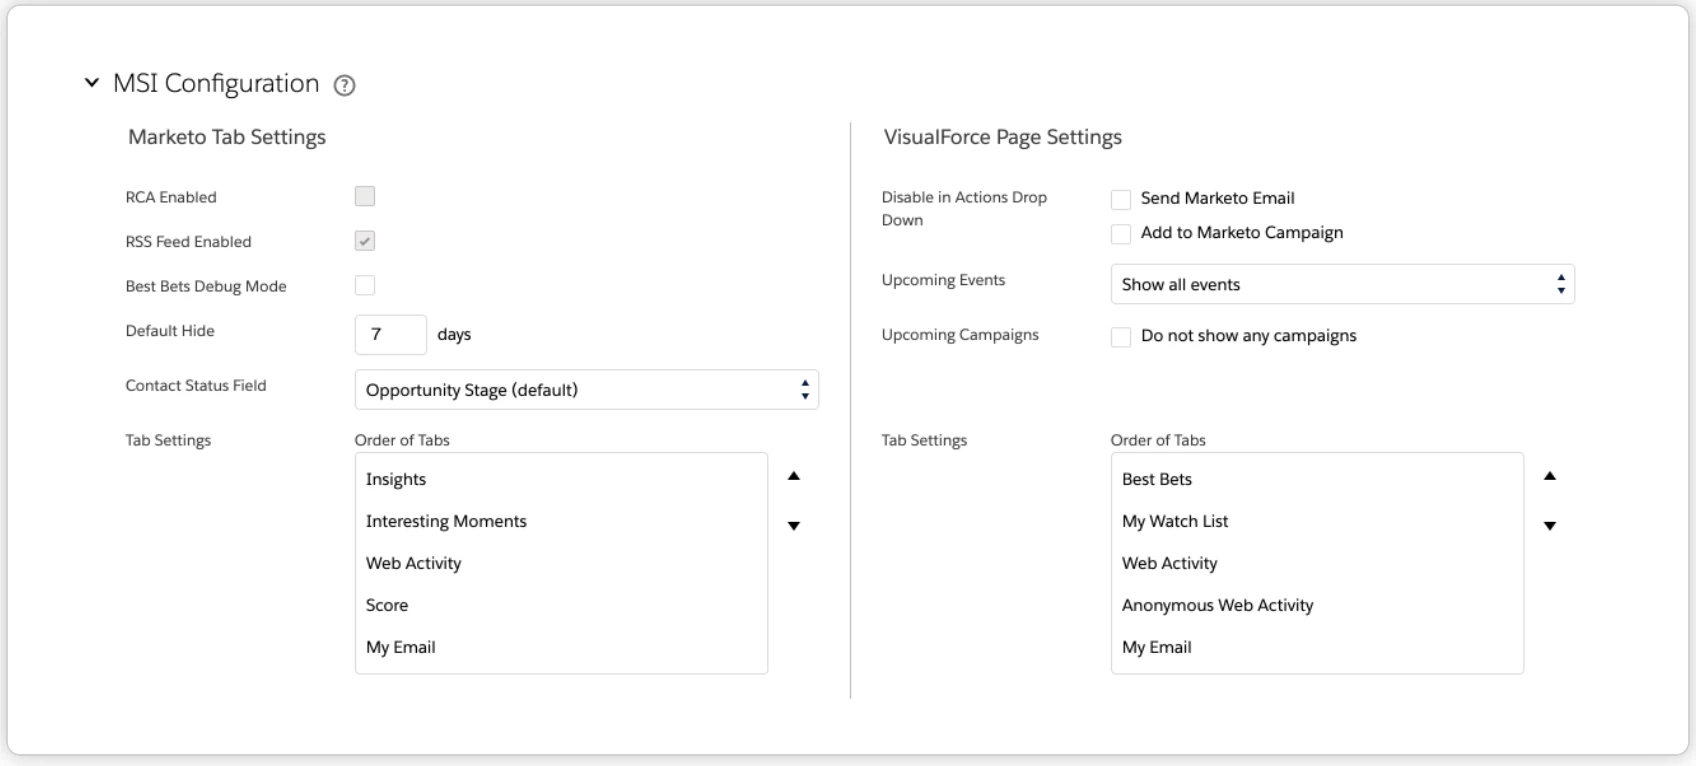The width and height of the screenshot is (1696, 766).
Task: Click the Best Bets Debug Mode label
Action: point(206,286)
